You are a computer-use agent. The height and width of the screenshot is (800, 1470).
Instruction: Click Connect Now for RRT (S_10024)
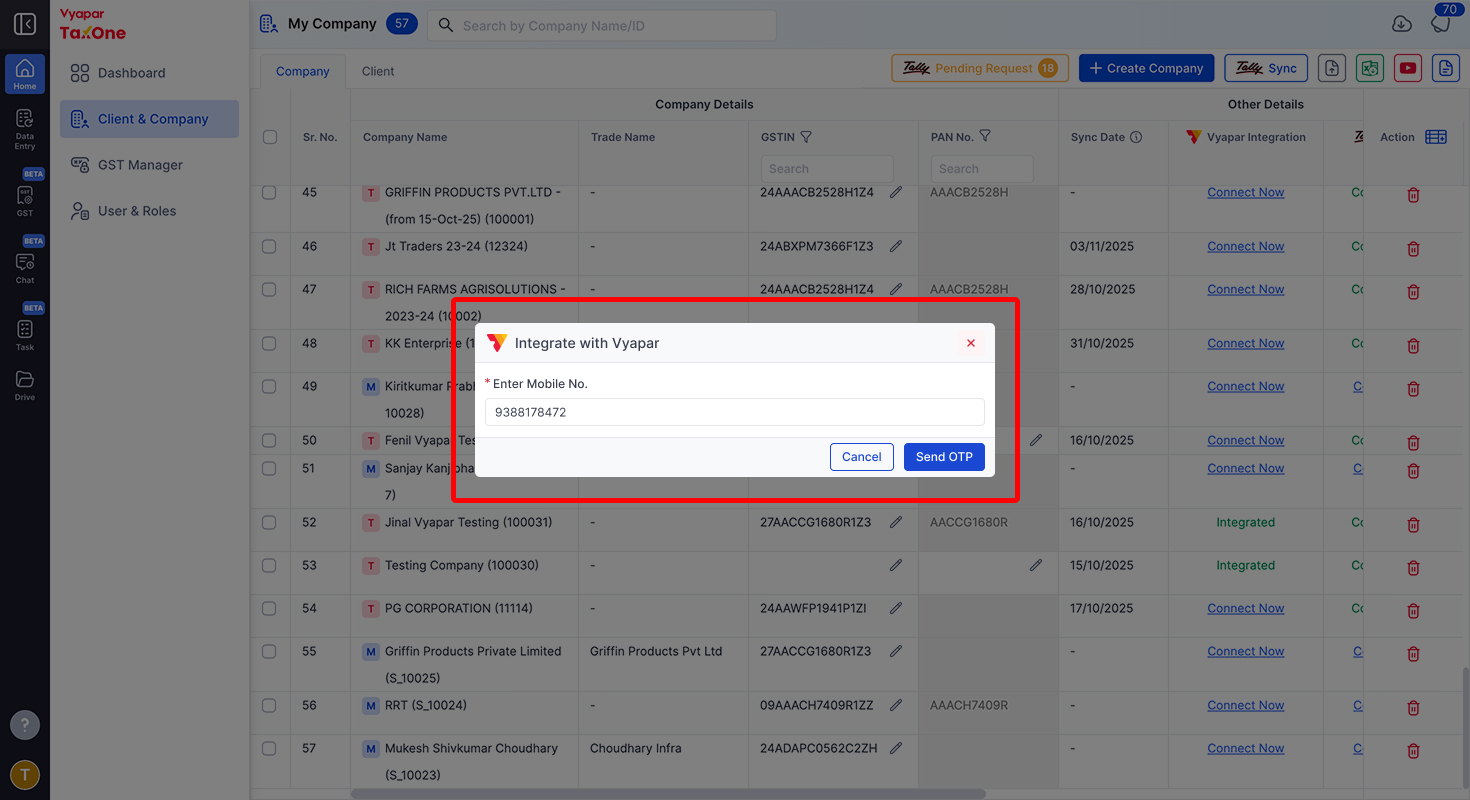[x=1245, y=705]
